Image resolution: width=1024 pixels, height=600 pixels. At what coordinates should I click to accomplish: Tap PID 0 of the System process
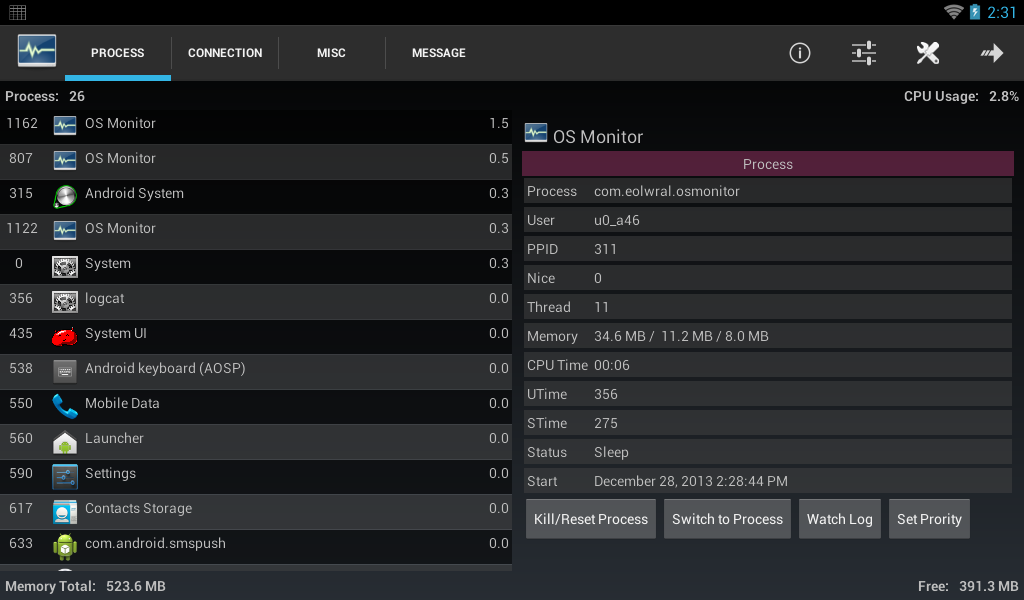pyautogui.click(x=19, y=263)
